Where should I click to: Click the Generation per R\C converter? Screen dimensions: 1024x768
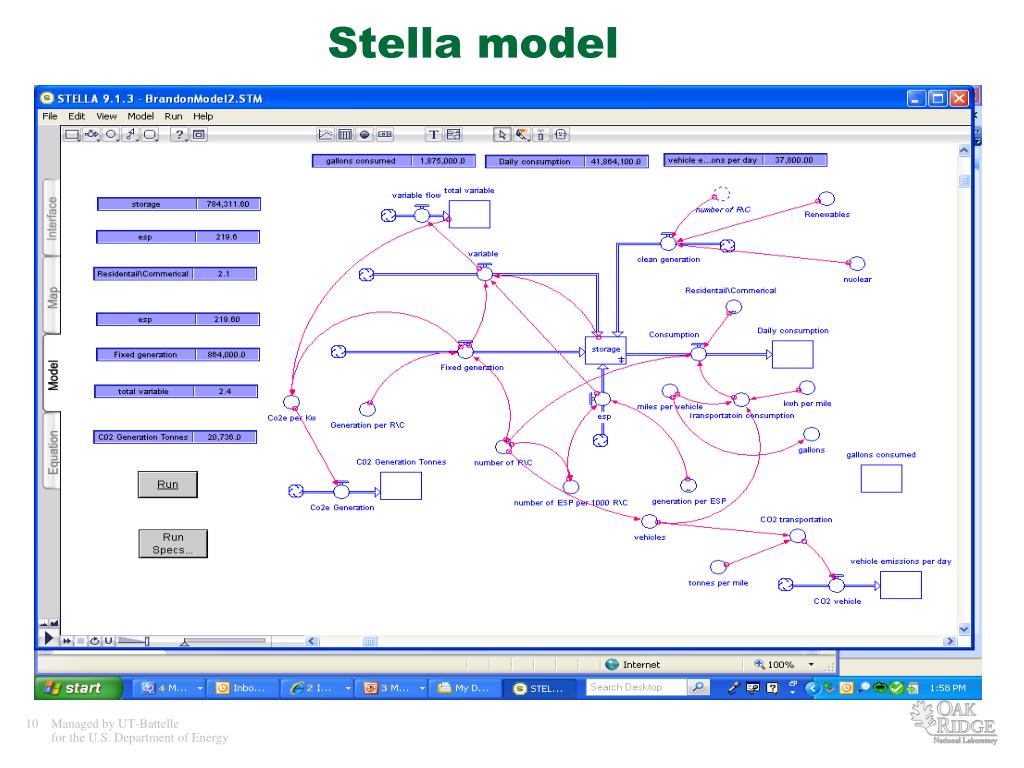pos(368,409)
